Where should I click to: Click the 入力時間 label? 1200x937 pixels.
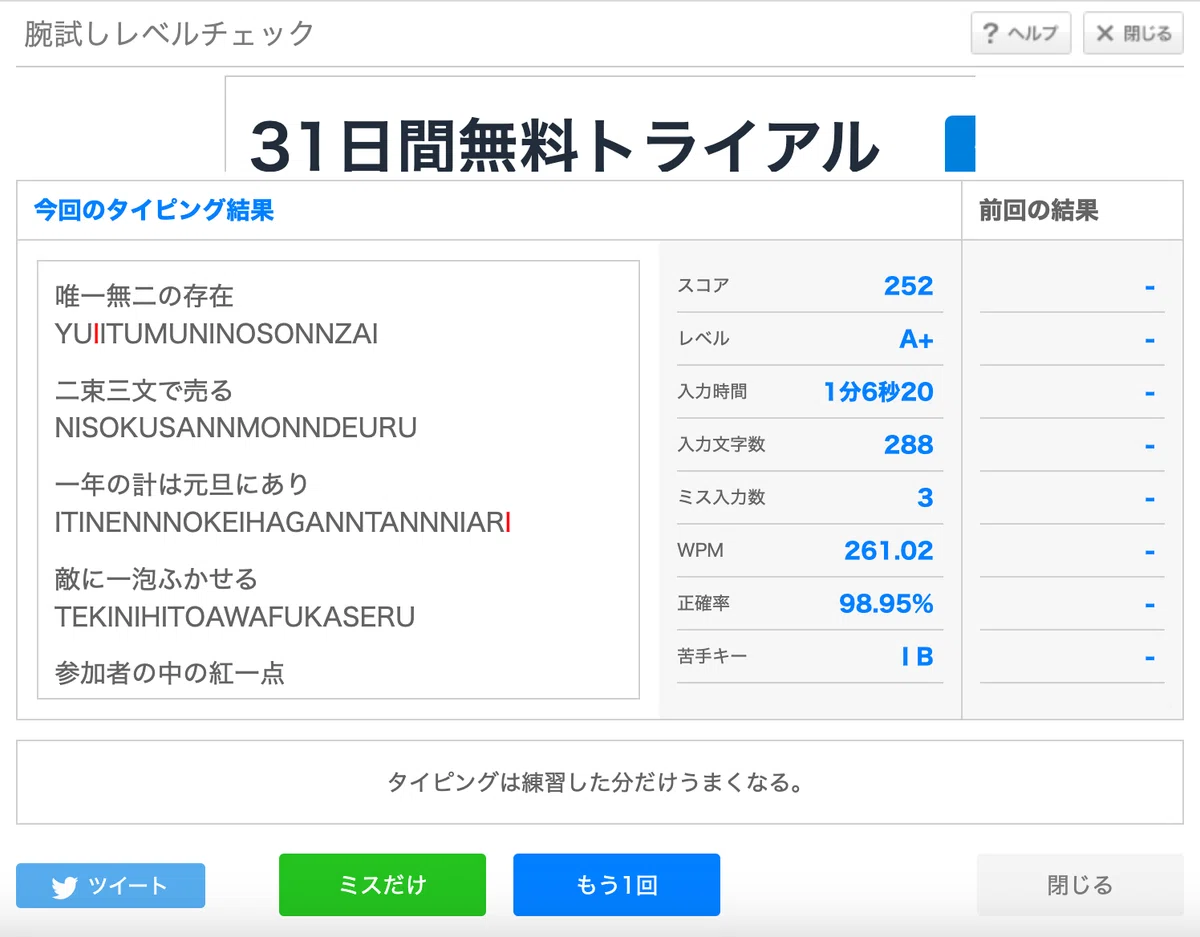click(x=712, y=392)
